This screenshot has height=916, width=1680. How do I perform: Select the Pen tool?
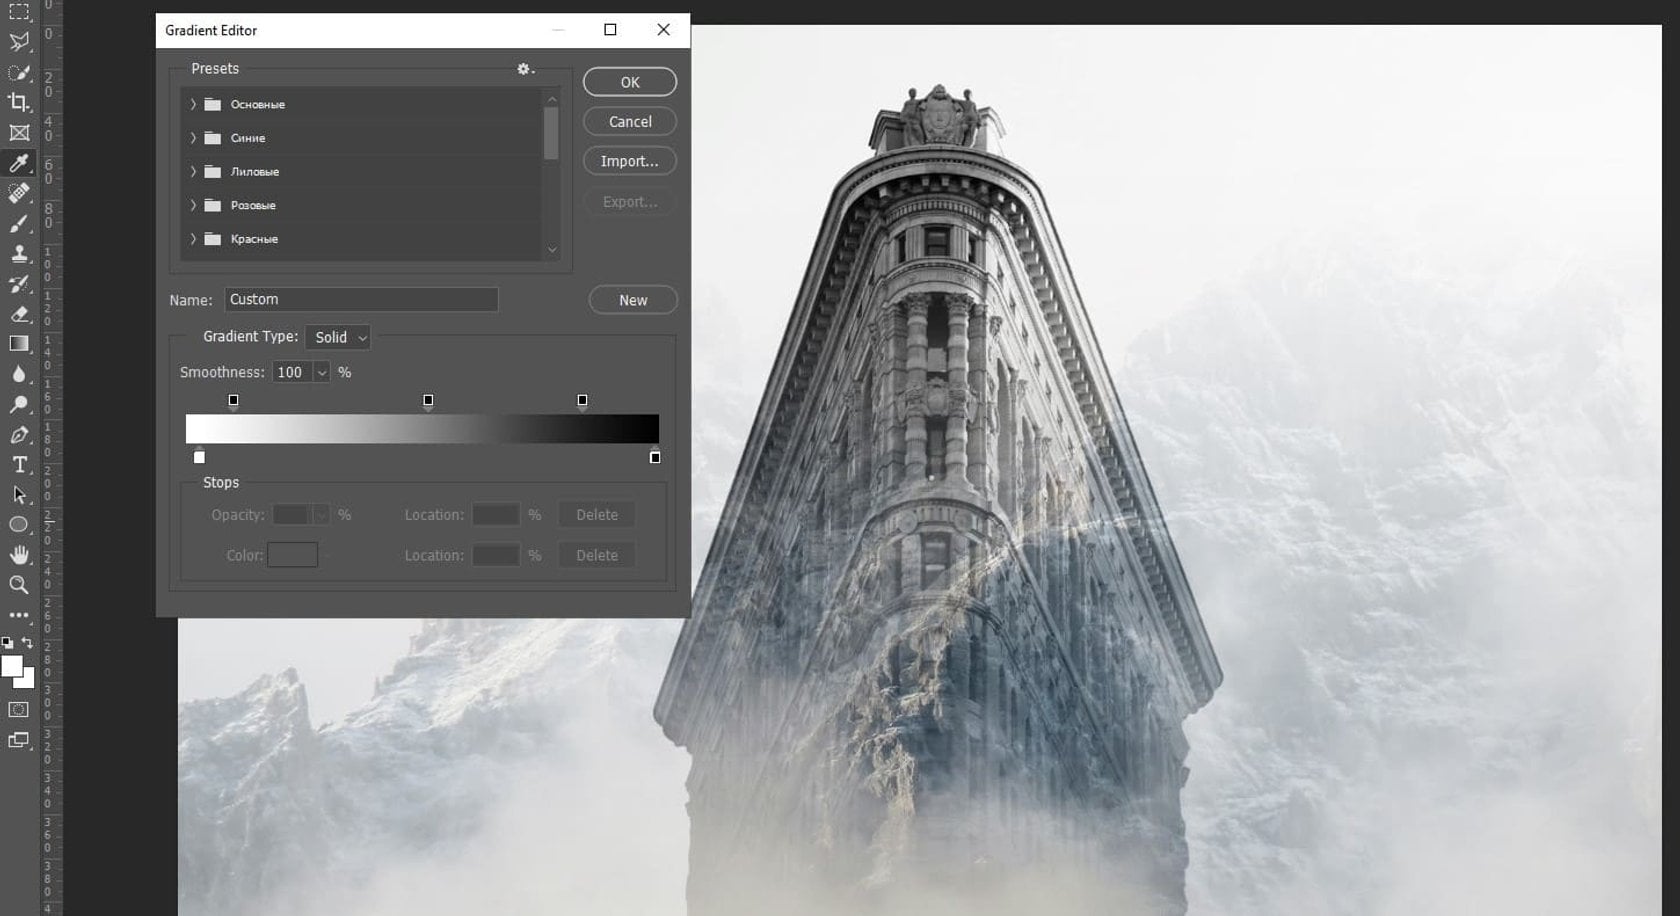(x=18, y=435)
